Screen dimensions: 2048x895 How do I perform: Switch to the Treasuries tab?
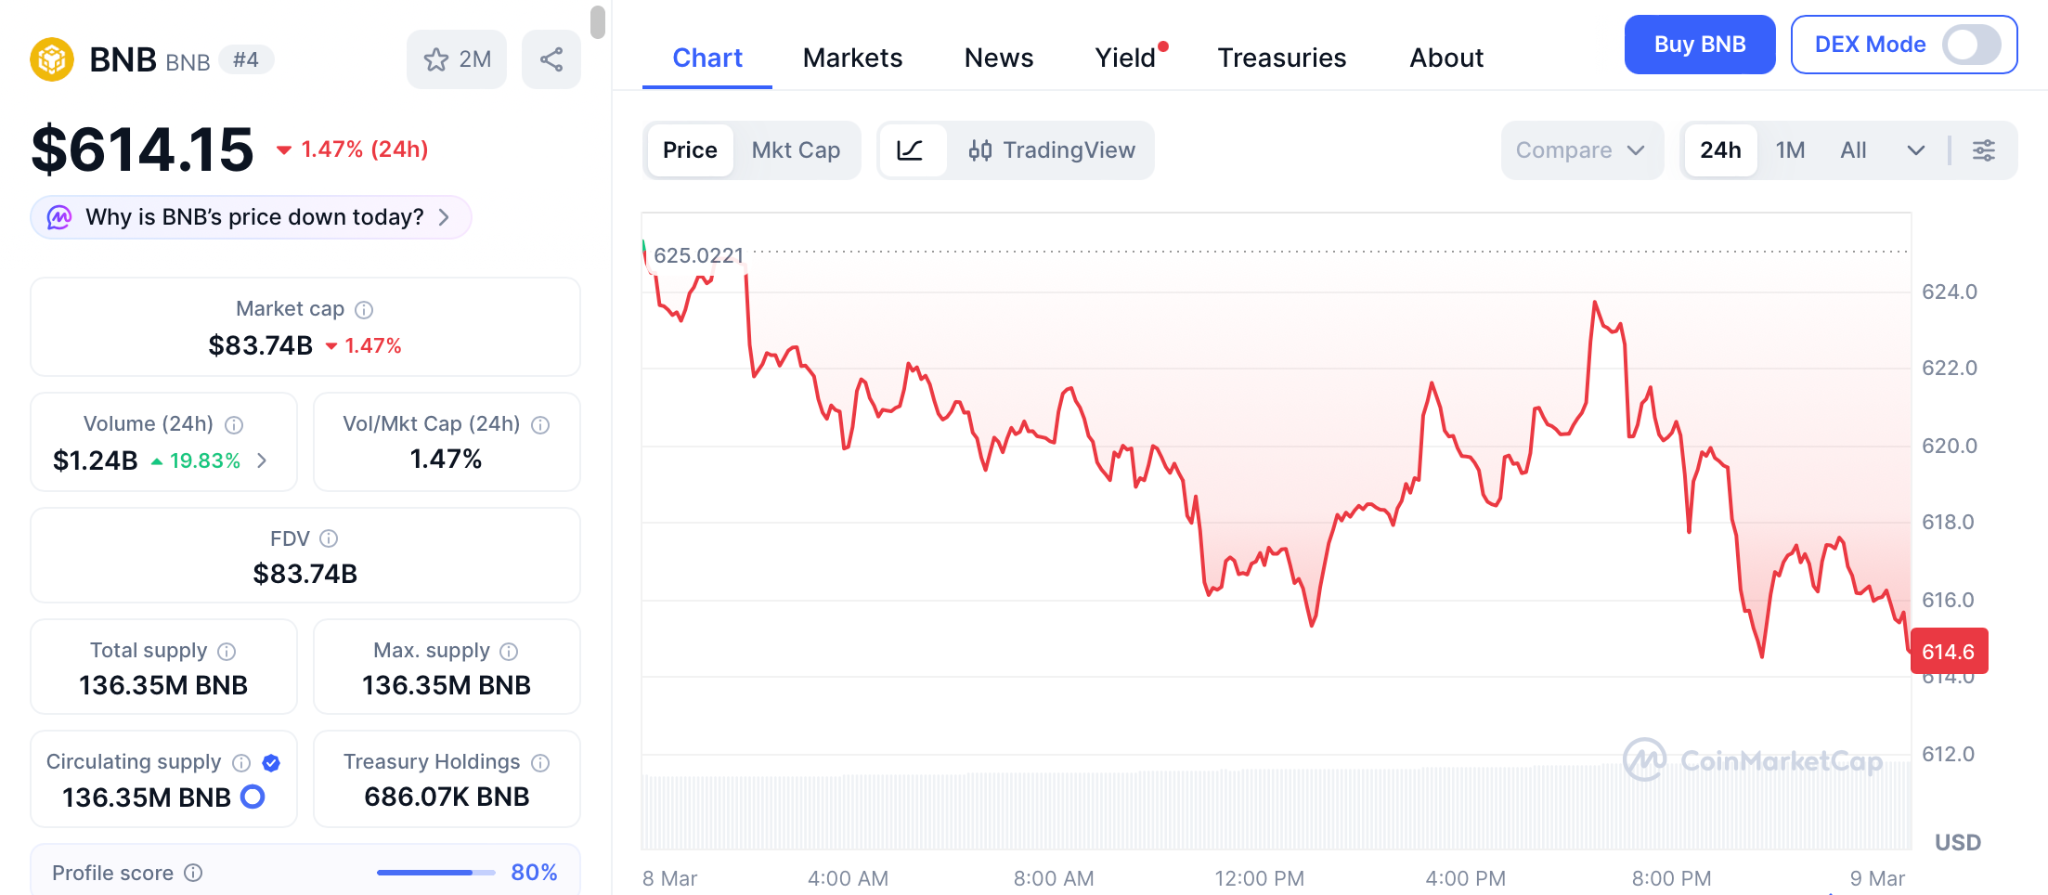click(x=1281, y=58)
